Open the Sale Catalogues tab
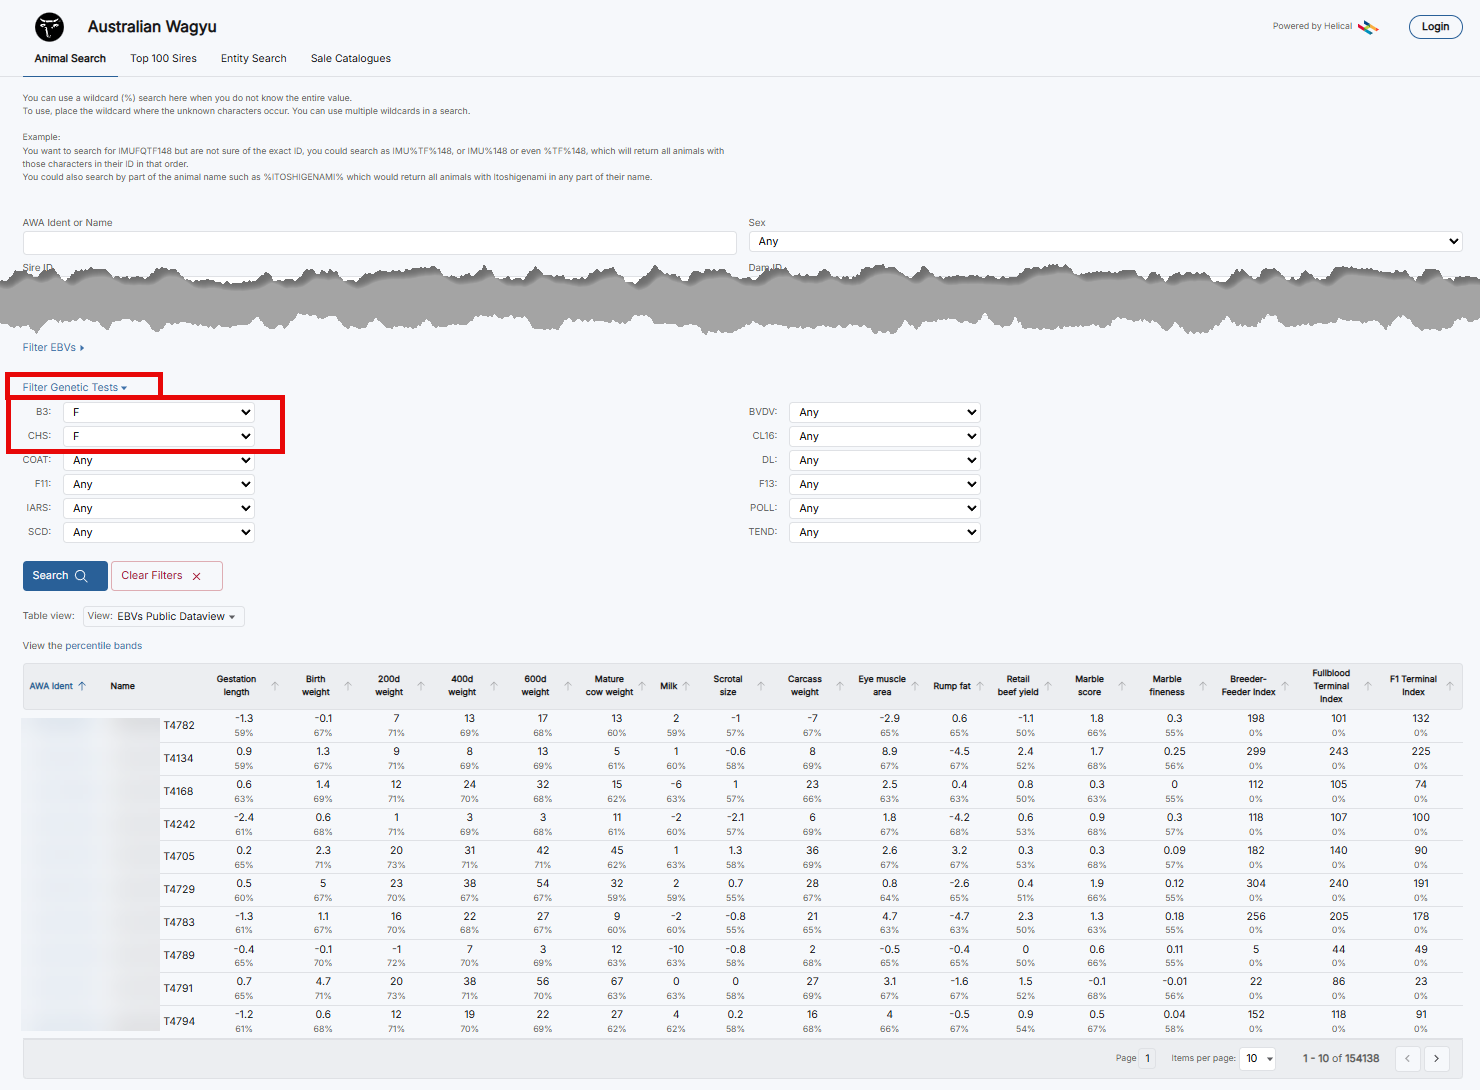The height and width of the screenshot is (1090, 1480). click(x=350, y=59)
